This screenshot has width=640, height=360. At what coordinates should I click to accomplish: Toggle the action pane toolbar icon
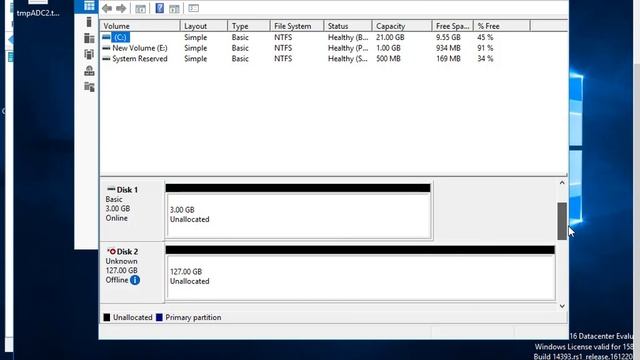coord(174,8)
